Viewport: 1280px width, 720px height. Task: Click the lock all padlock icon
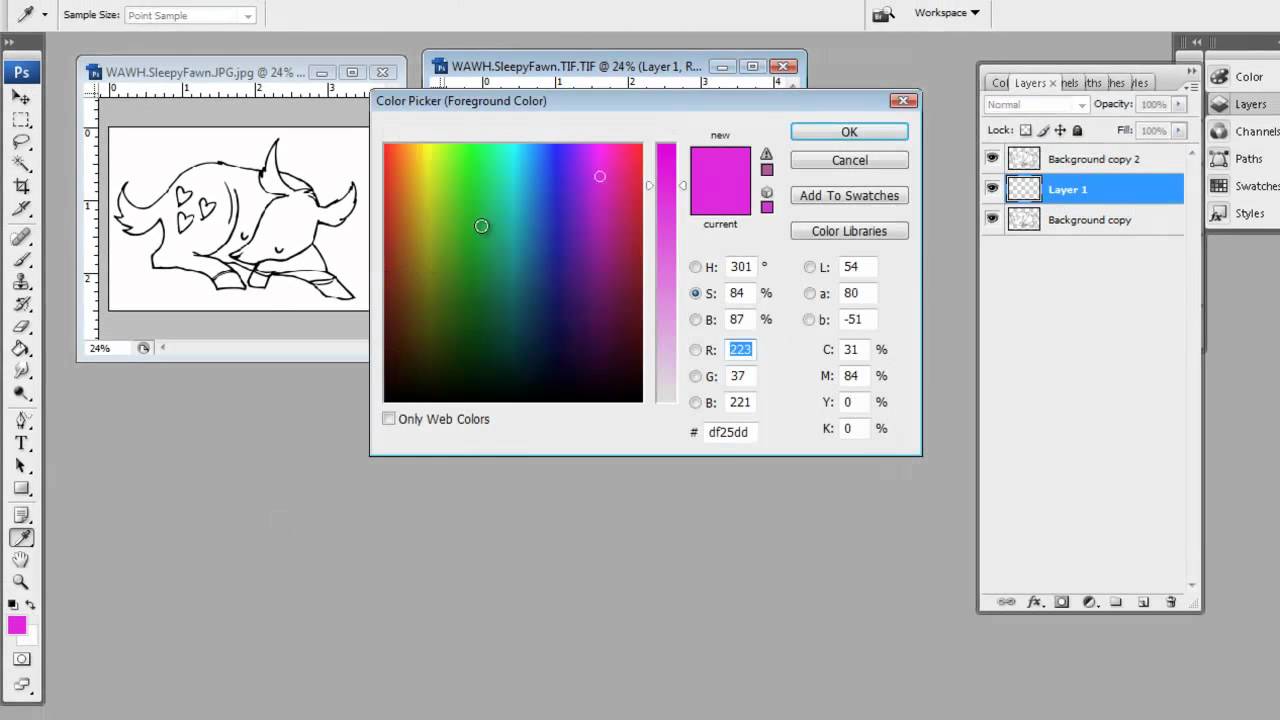point(1077,130)
